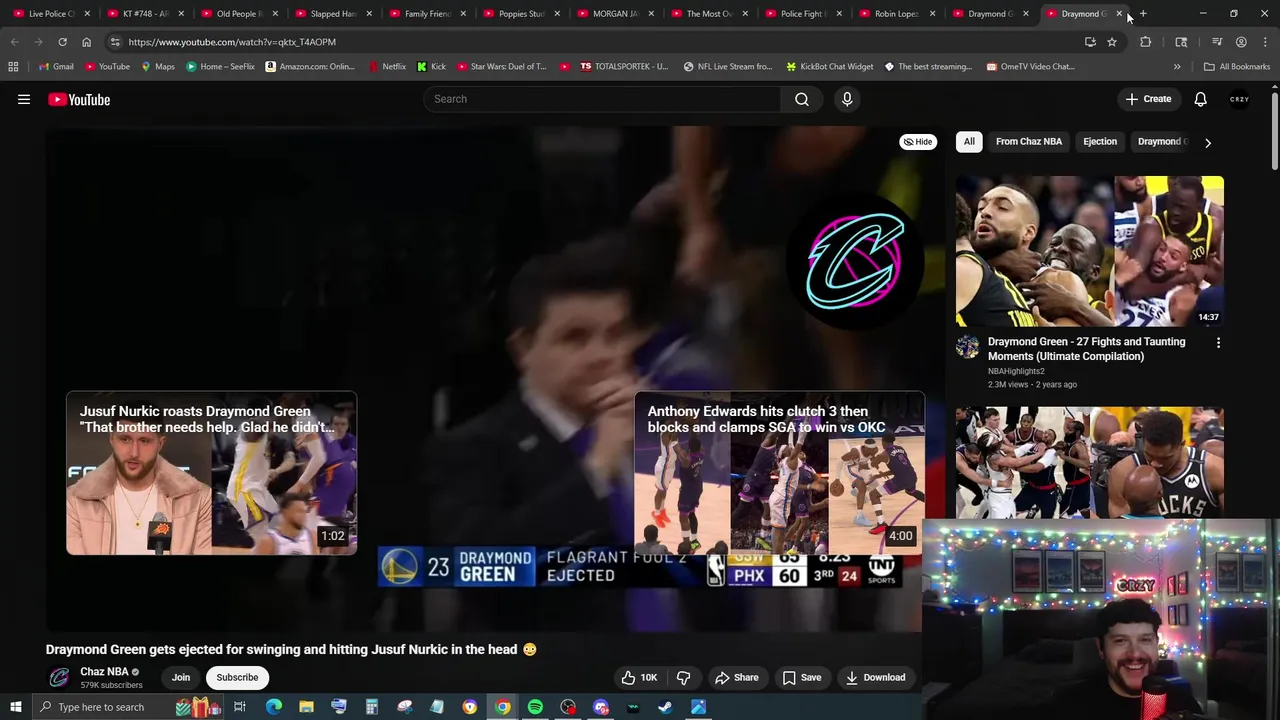Open the Chrome media controls menu
This screenshot has height=720, width=1280.
coord(1217,42)
